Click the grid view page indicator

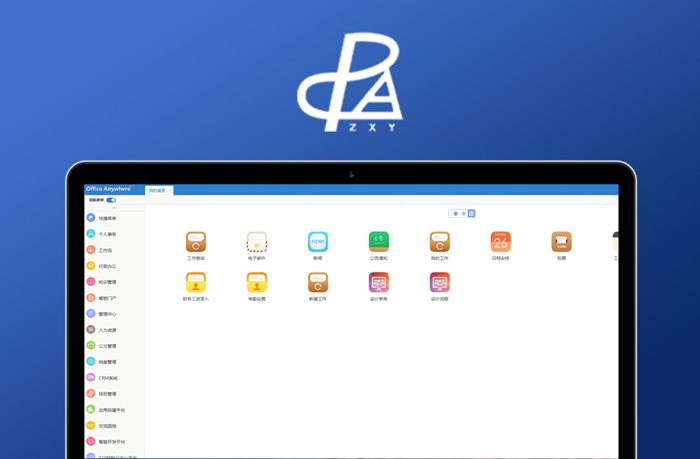pyautogui.click(x=471, y=213)
